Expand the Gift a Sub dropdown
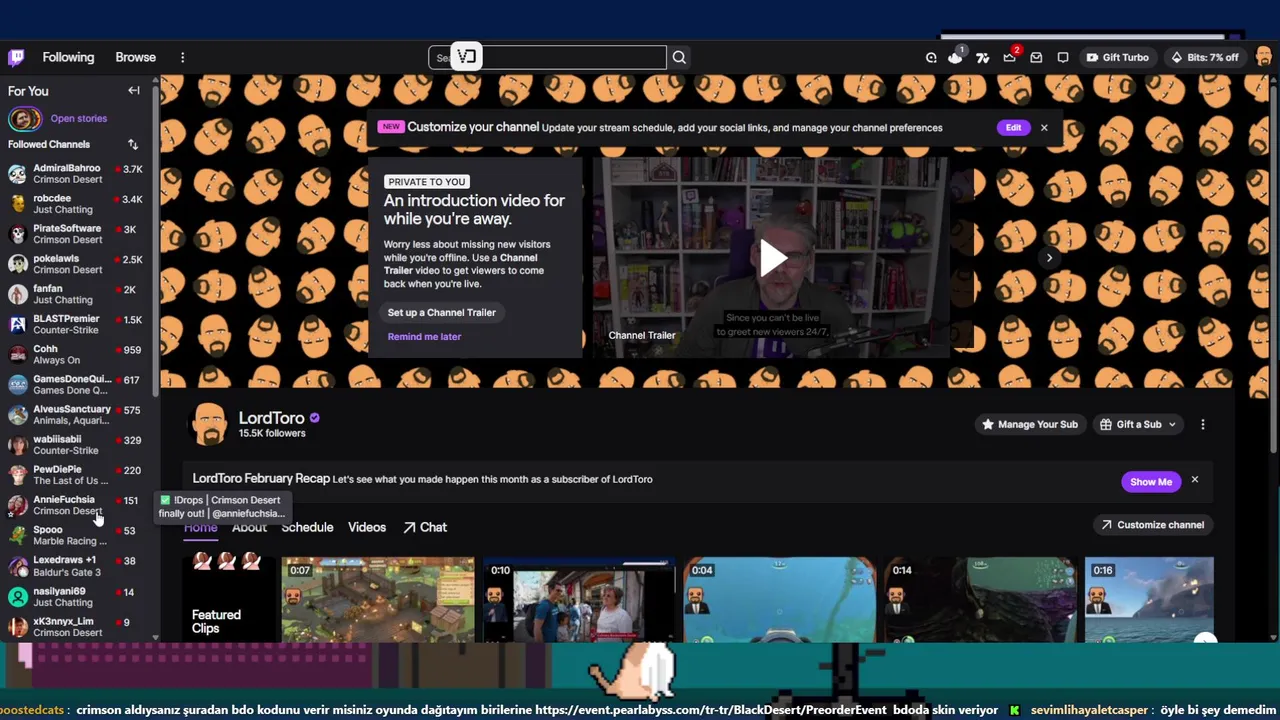Screen dimensions: 1280x720 (1139, 424)
